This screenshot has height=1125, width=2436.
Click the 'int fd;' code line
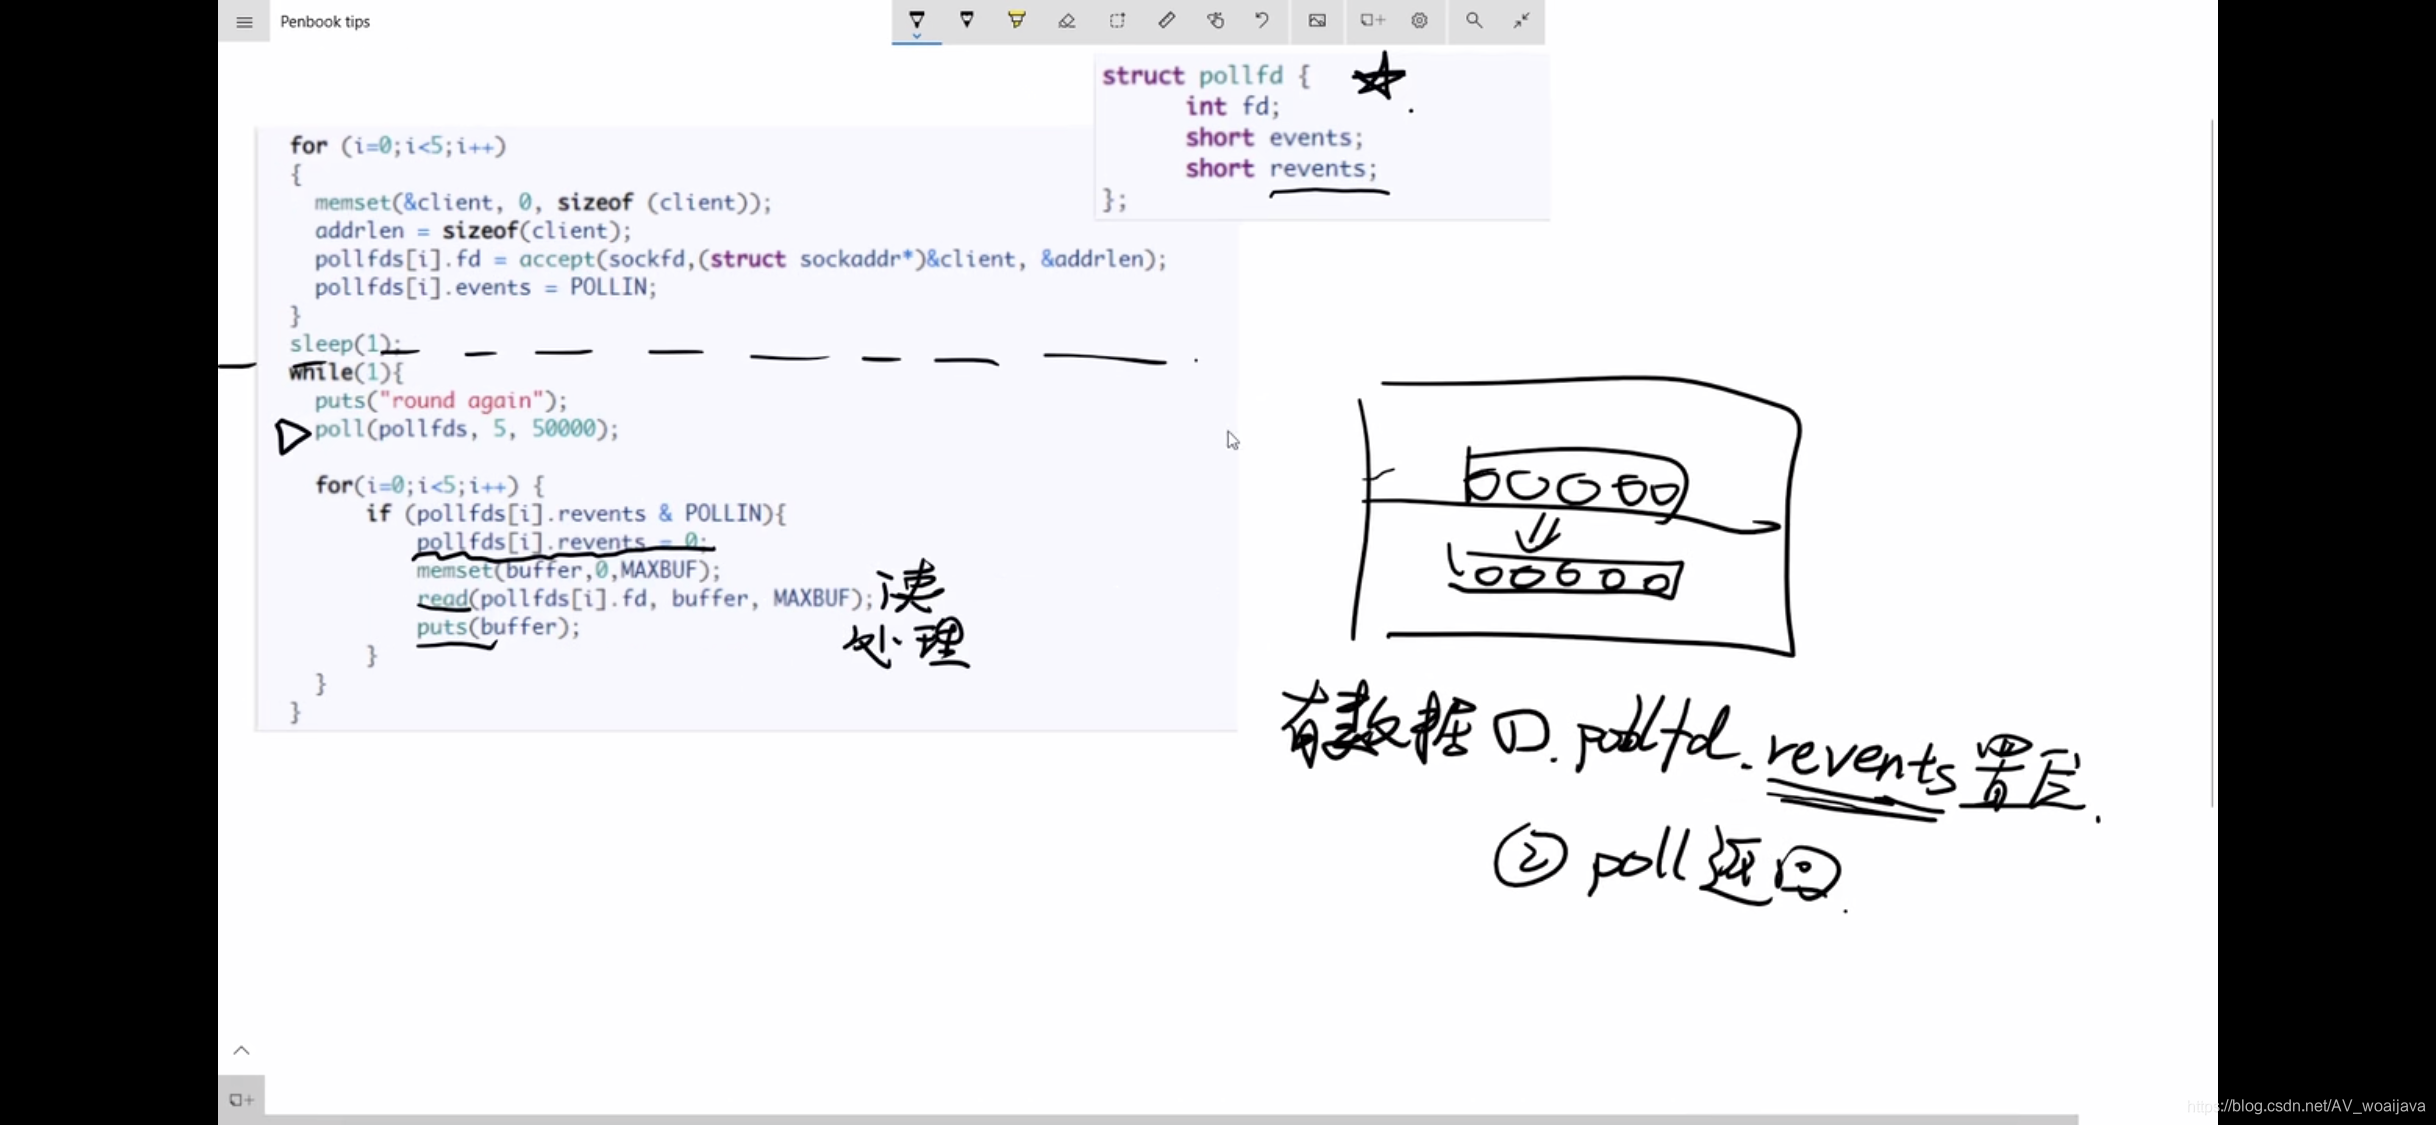pyautogui.click(x=1232, y=106)
